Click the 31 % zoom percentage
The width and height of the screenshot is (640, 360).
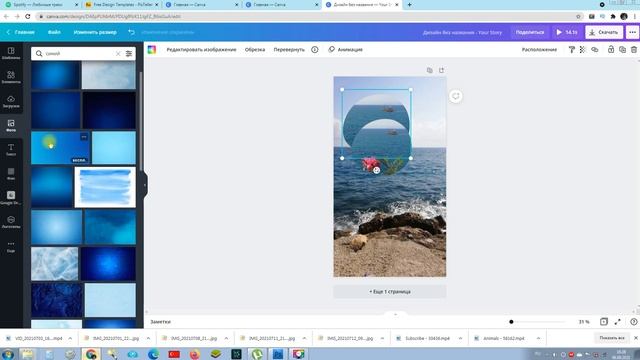pyautogui.click(x=584, y=322)
